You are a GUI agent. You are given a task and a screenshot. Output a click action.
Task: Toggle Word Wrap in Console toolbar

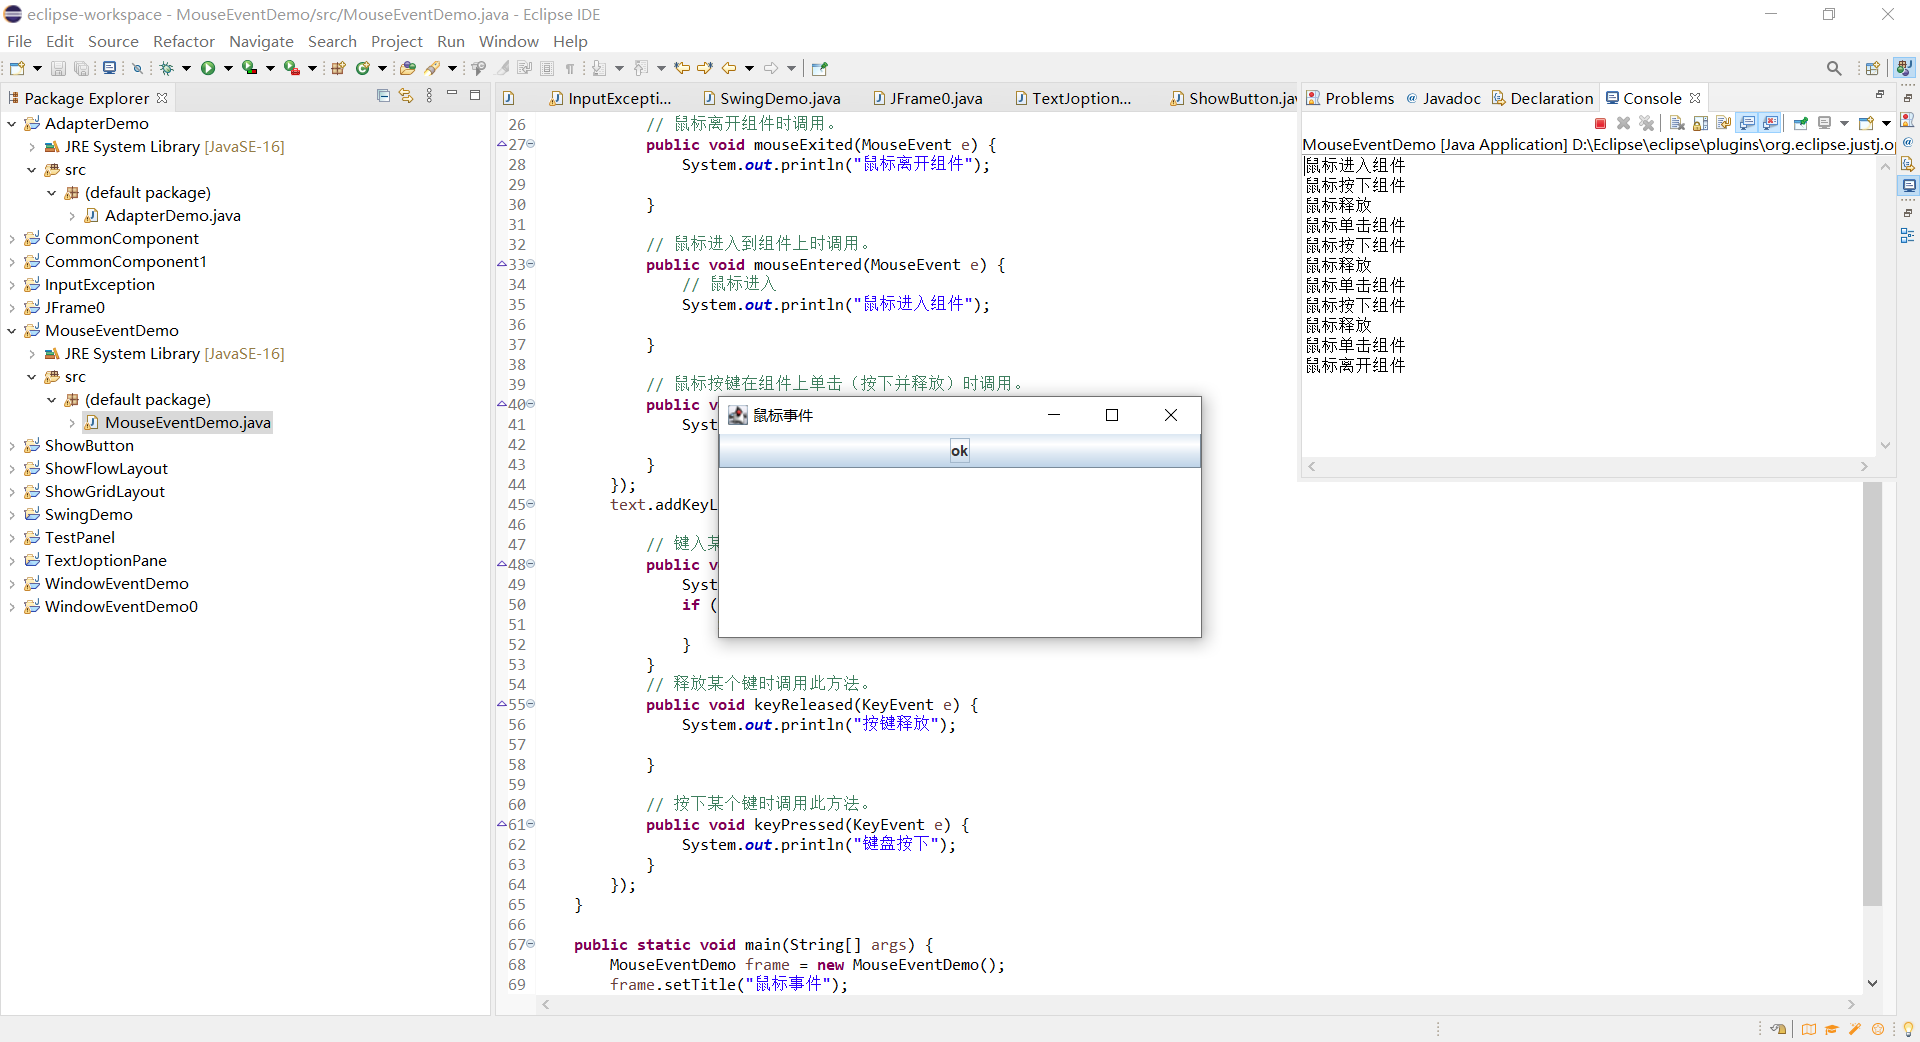click(x=1723, y=123)
